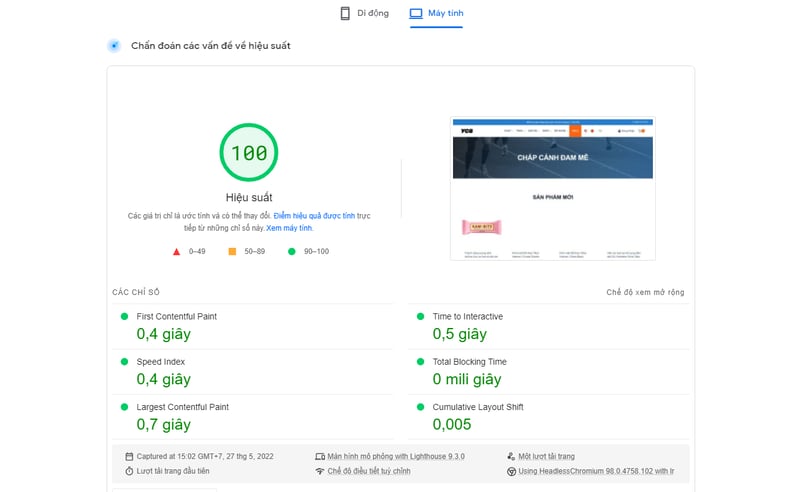The width and height of the screenshot is (800, 492).
Task: Open the Điểm hiệu quả được tính link
Action: (314, 215)
